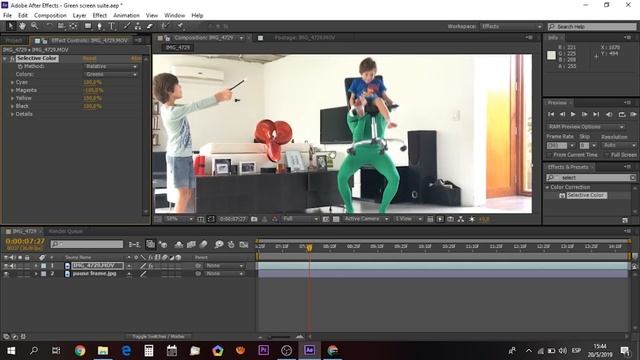
Task: Click Toggle Switches / Modes button
Action: 158,337
